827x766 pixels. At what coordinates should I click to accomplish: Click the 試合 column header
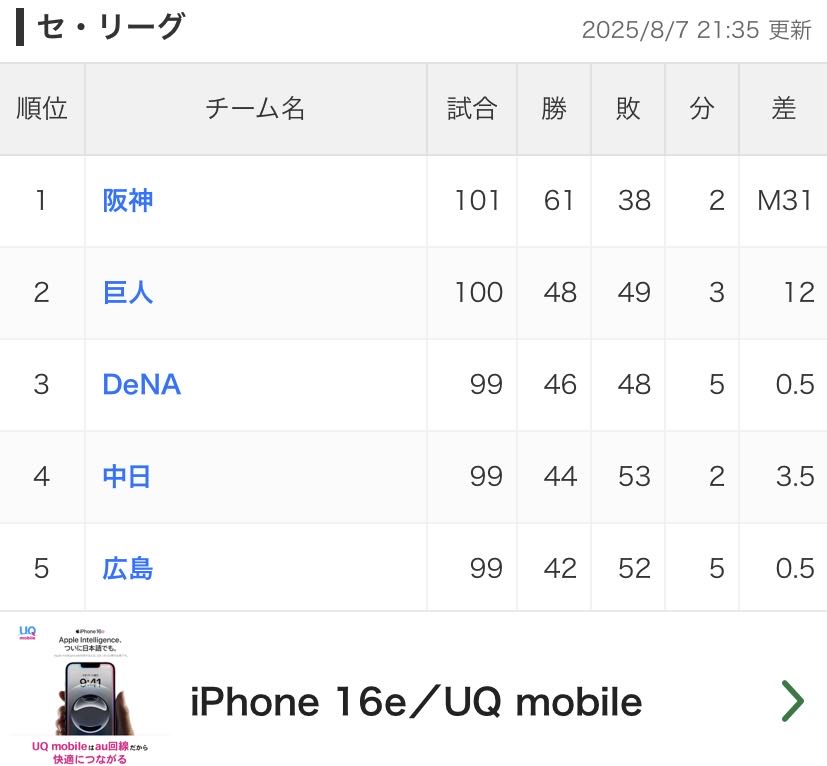coord(472,109)
